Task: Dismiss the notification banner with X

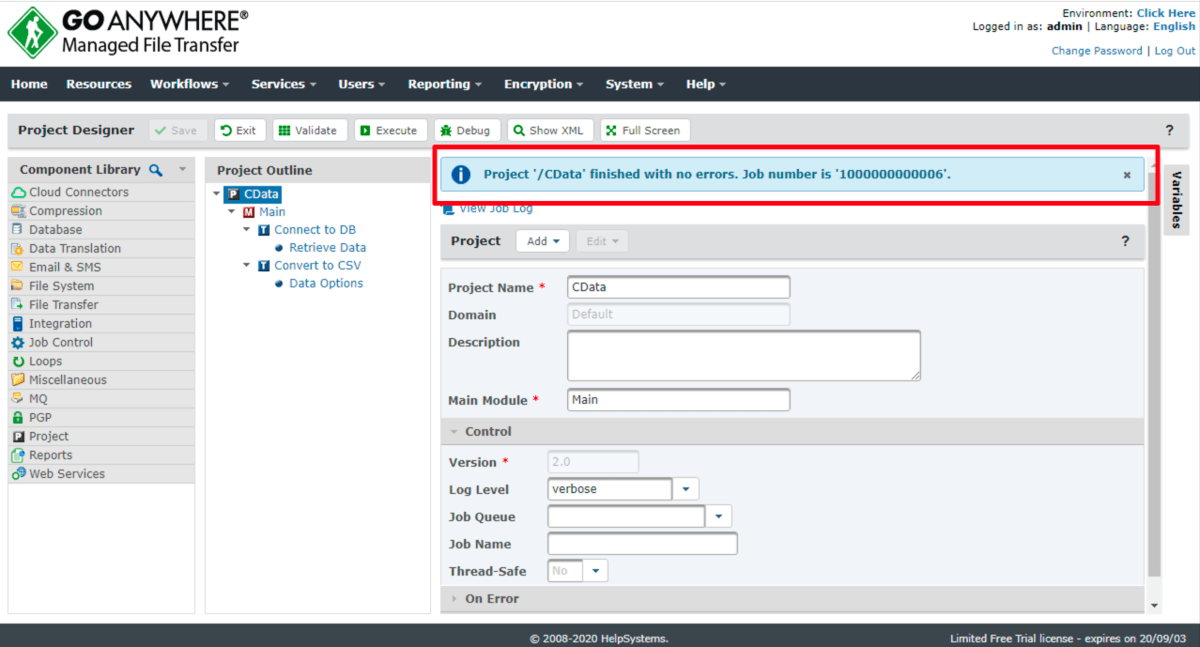Action: click(x=1127, y=175)
